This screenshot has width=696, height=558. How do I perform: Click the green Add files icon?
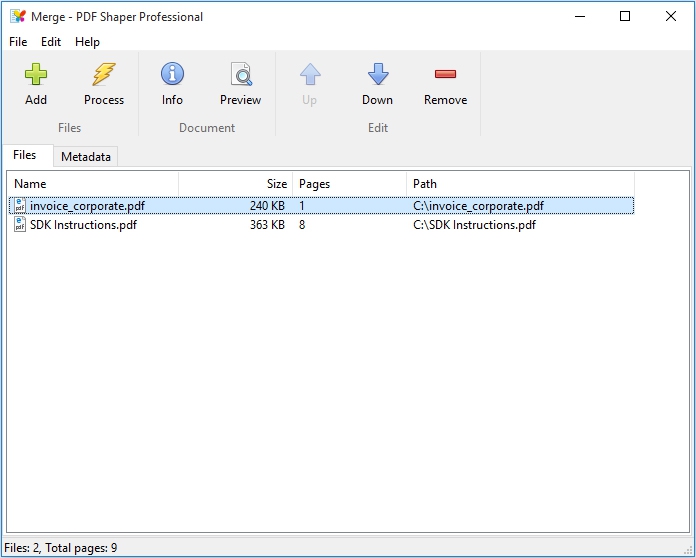click(x=36, y=74)
